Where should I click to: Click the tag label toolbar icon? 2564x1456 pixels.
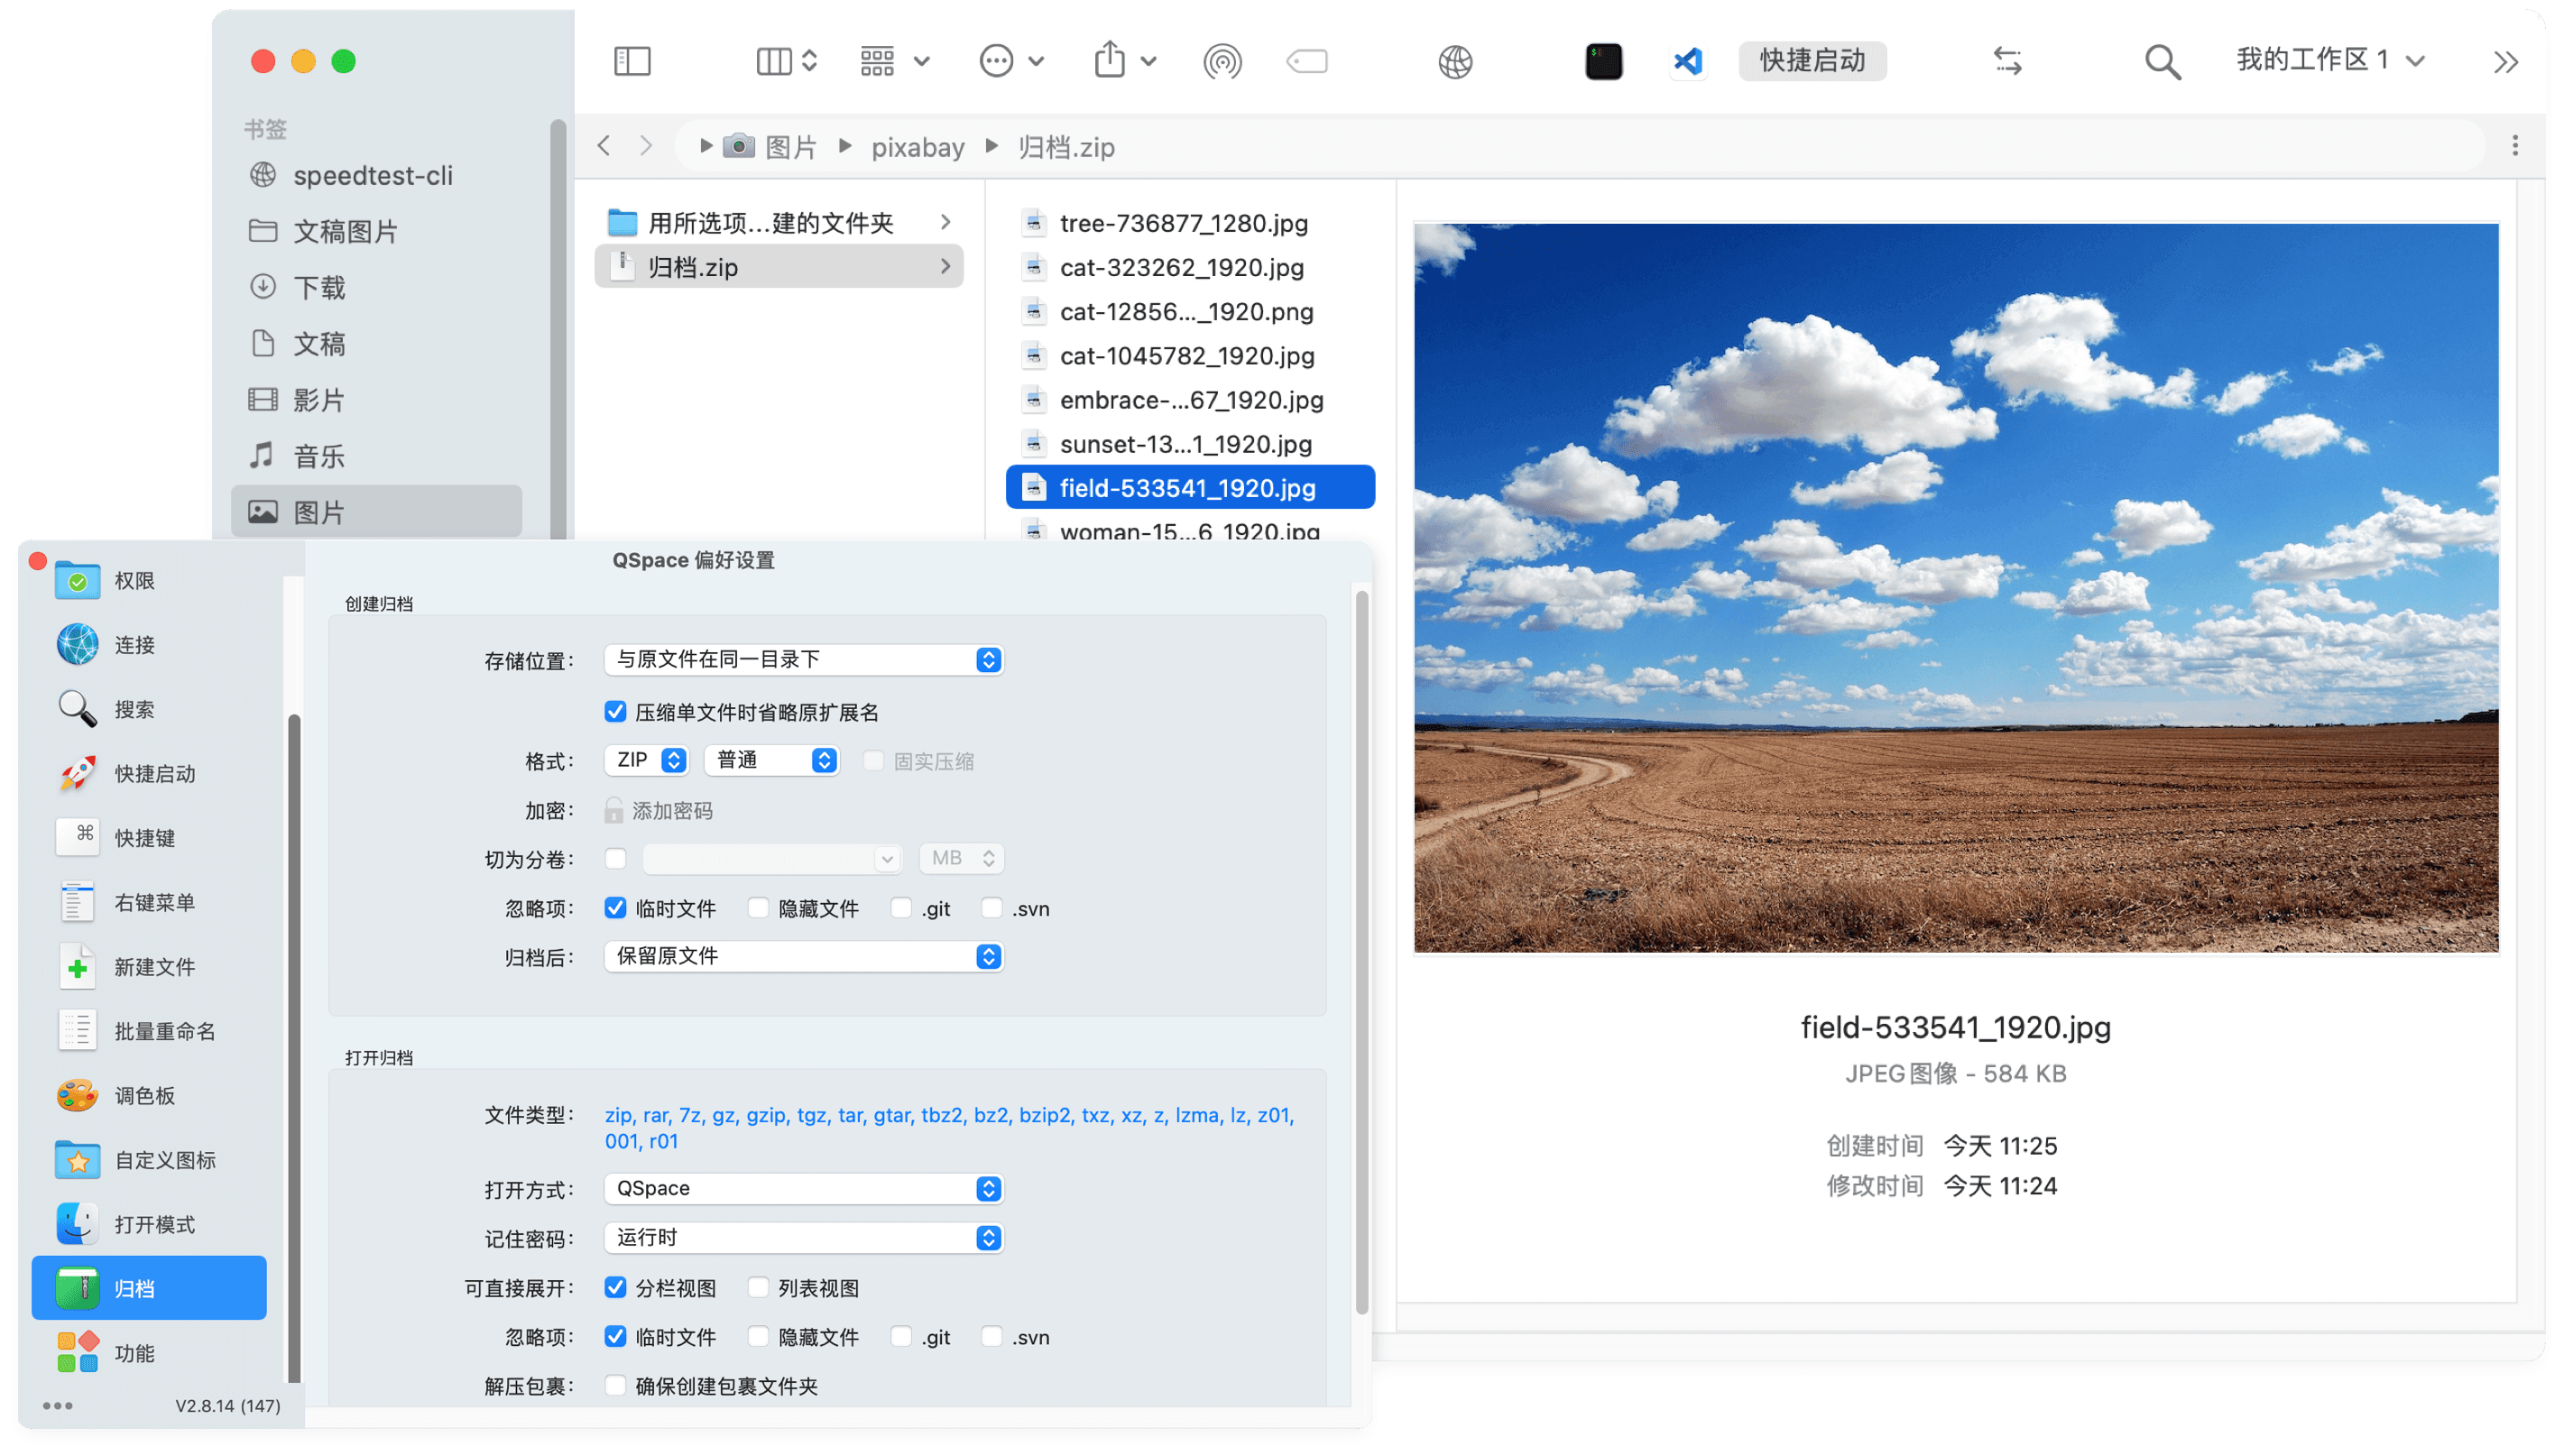tap(1307, 62)
